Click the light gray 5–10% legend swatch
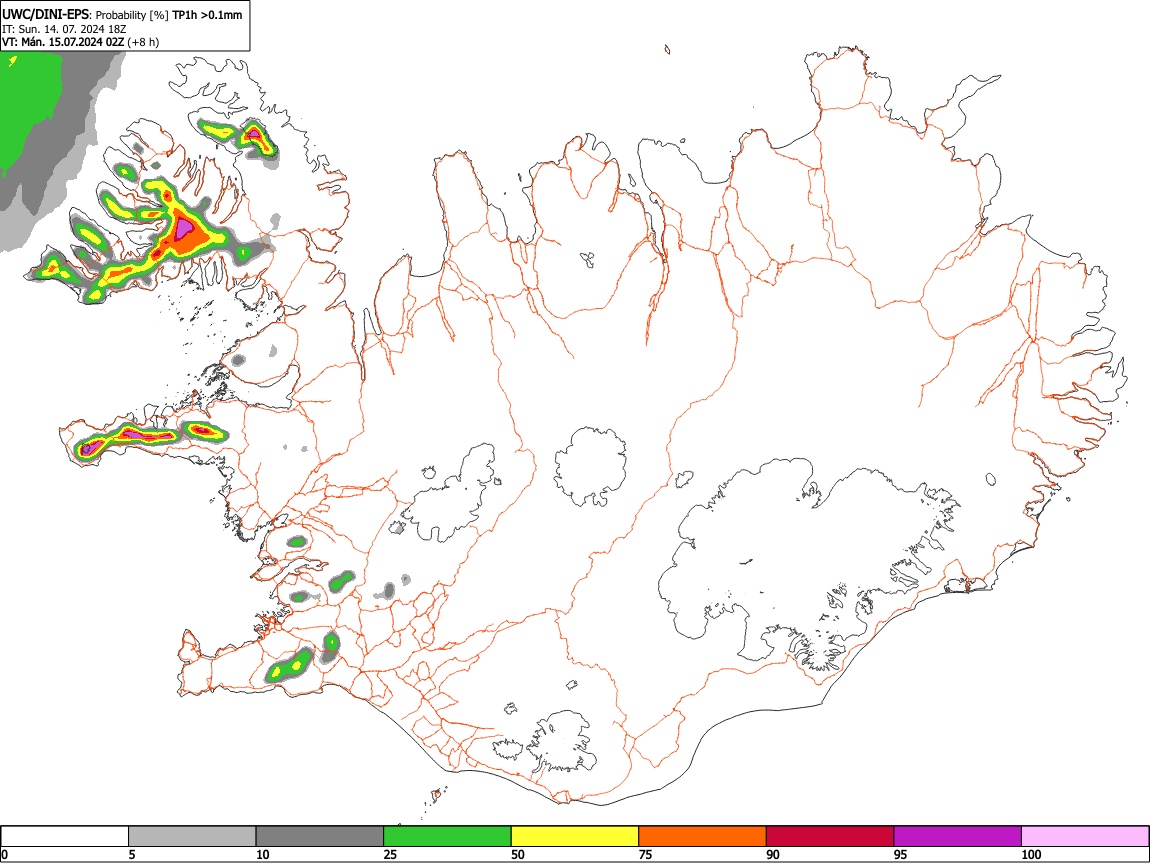 (192, 837)
